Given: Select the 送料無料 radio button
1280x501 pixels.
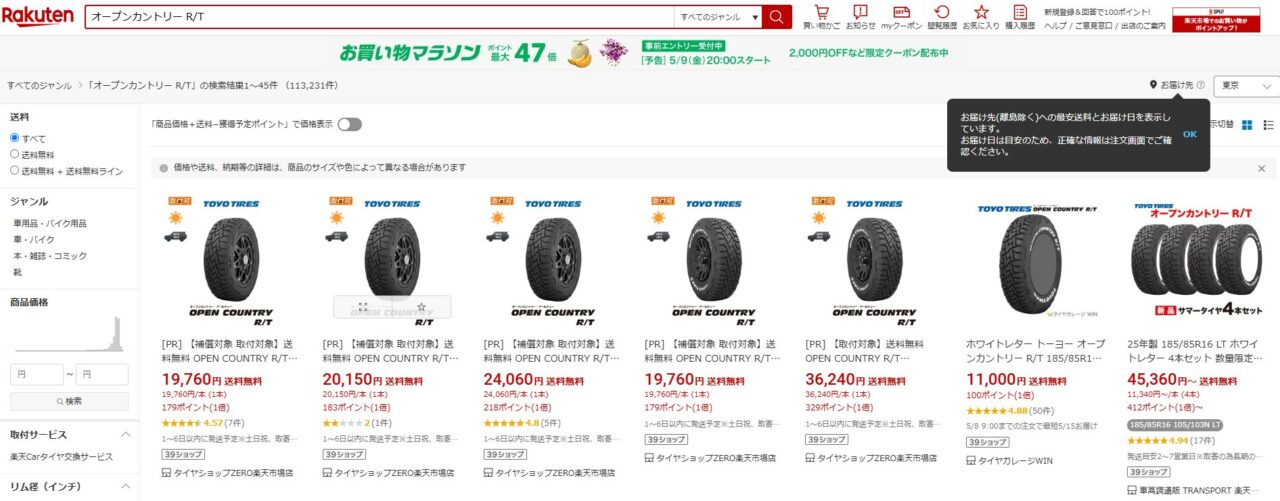Looking at the screenshot, I should 15,154.
